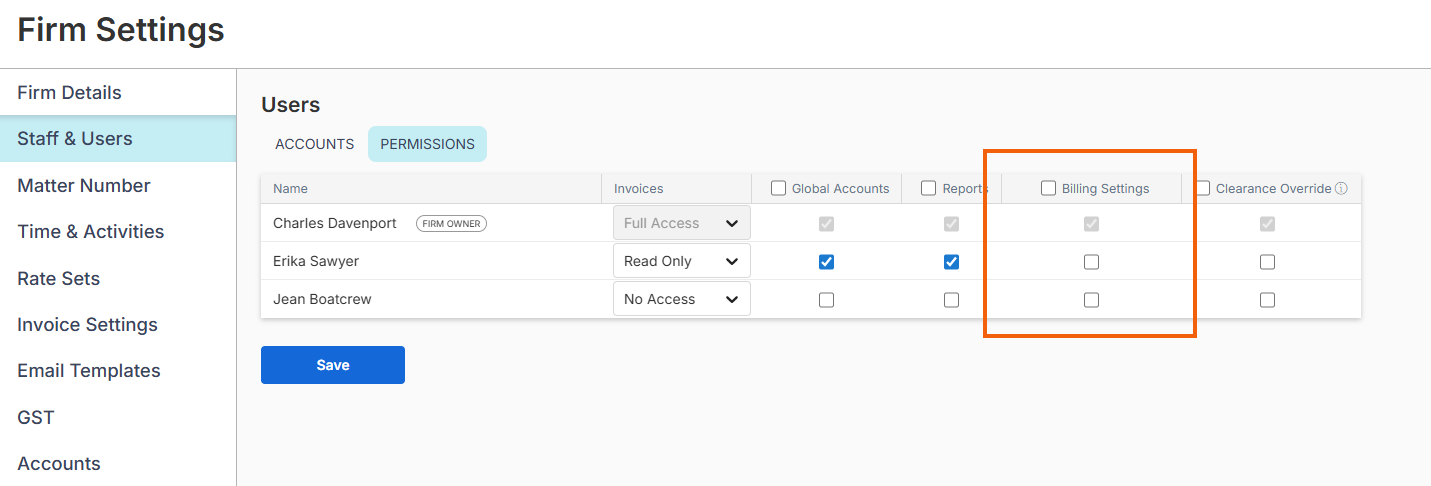Uncheck Reports for Erika Sawyer
Screen dimensions: 1431x486
[x=951, y=262]
